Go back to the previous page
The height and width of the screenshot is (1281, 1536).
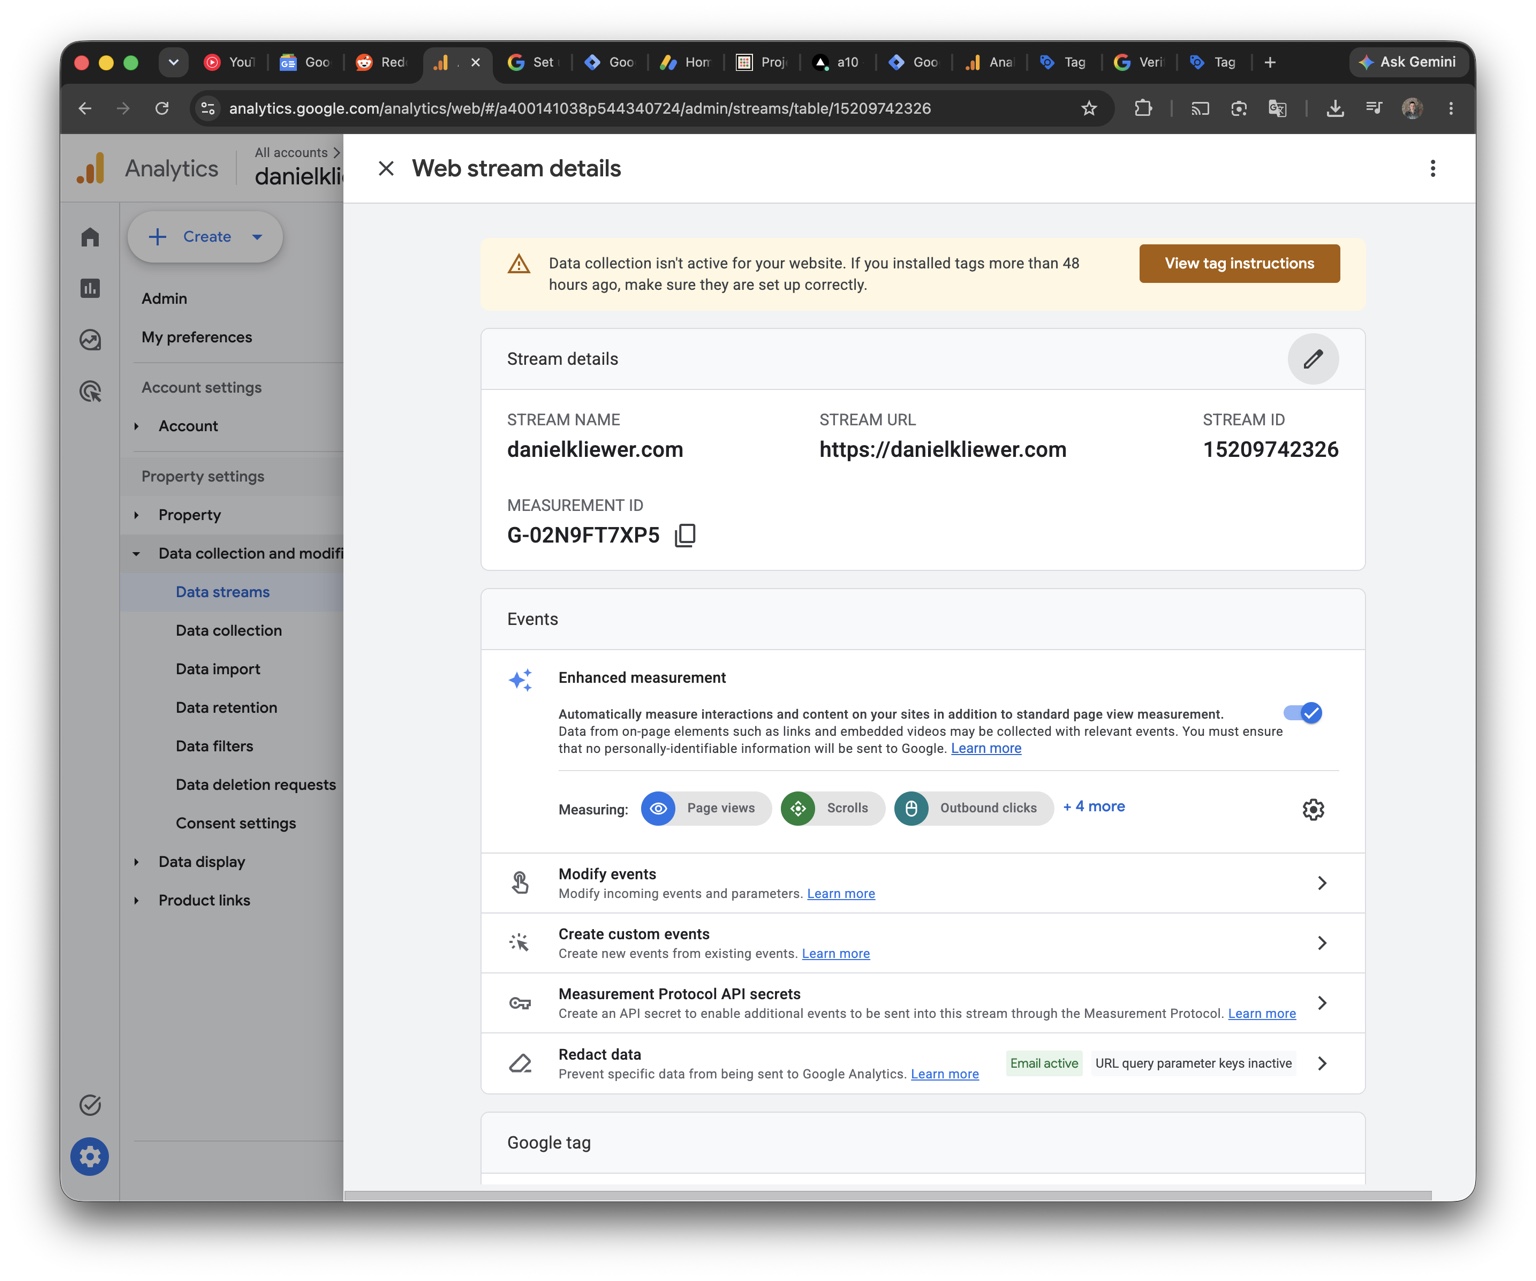[x=85, y=108]
